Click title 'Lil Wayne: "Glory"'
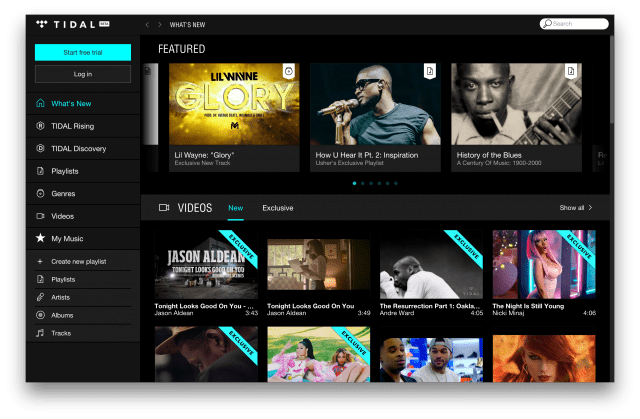Viewport: 640px width, 419px height. click(x=204, y=155)
